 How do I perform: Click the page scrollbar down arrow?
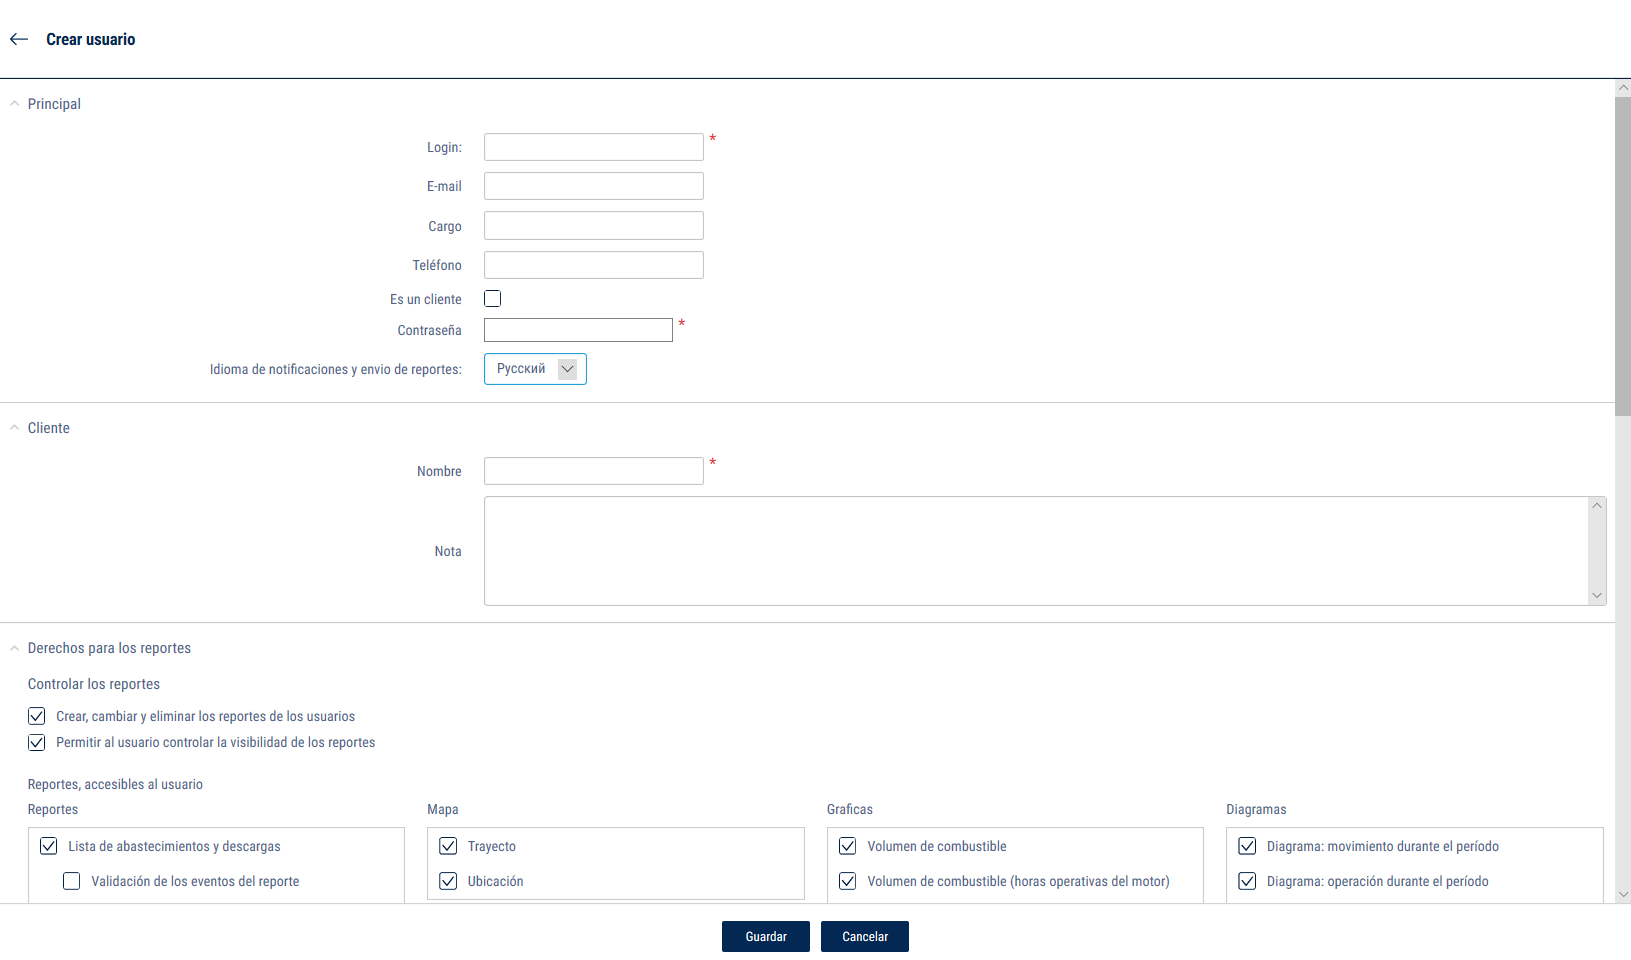point(1623,894)
